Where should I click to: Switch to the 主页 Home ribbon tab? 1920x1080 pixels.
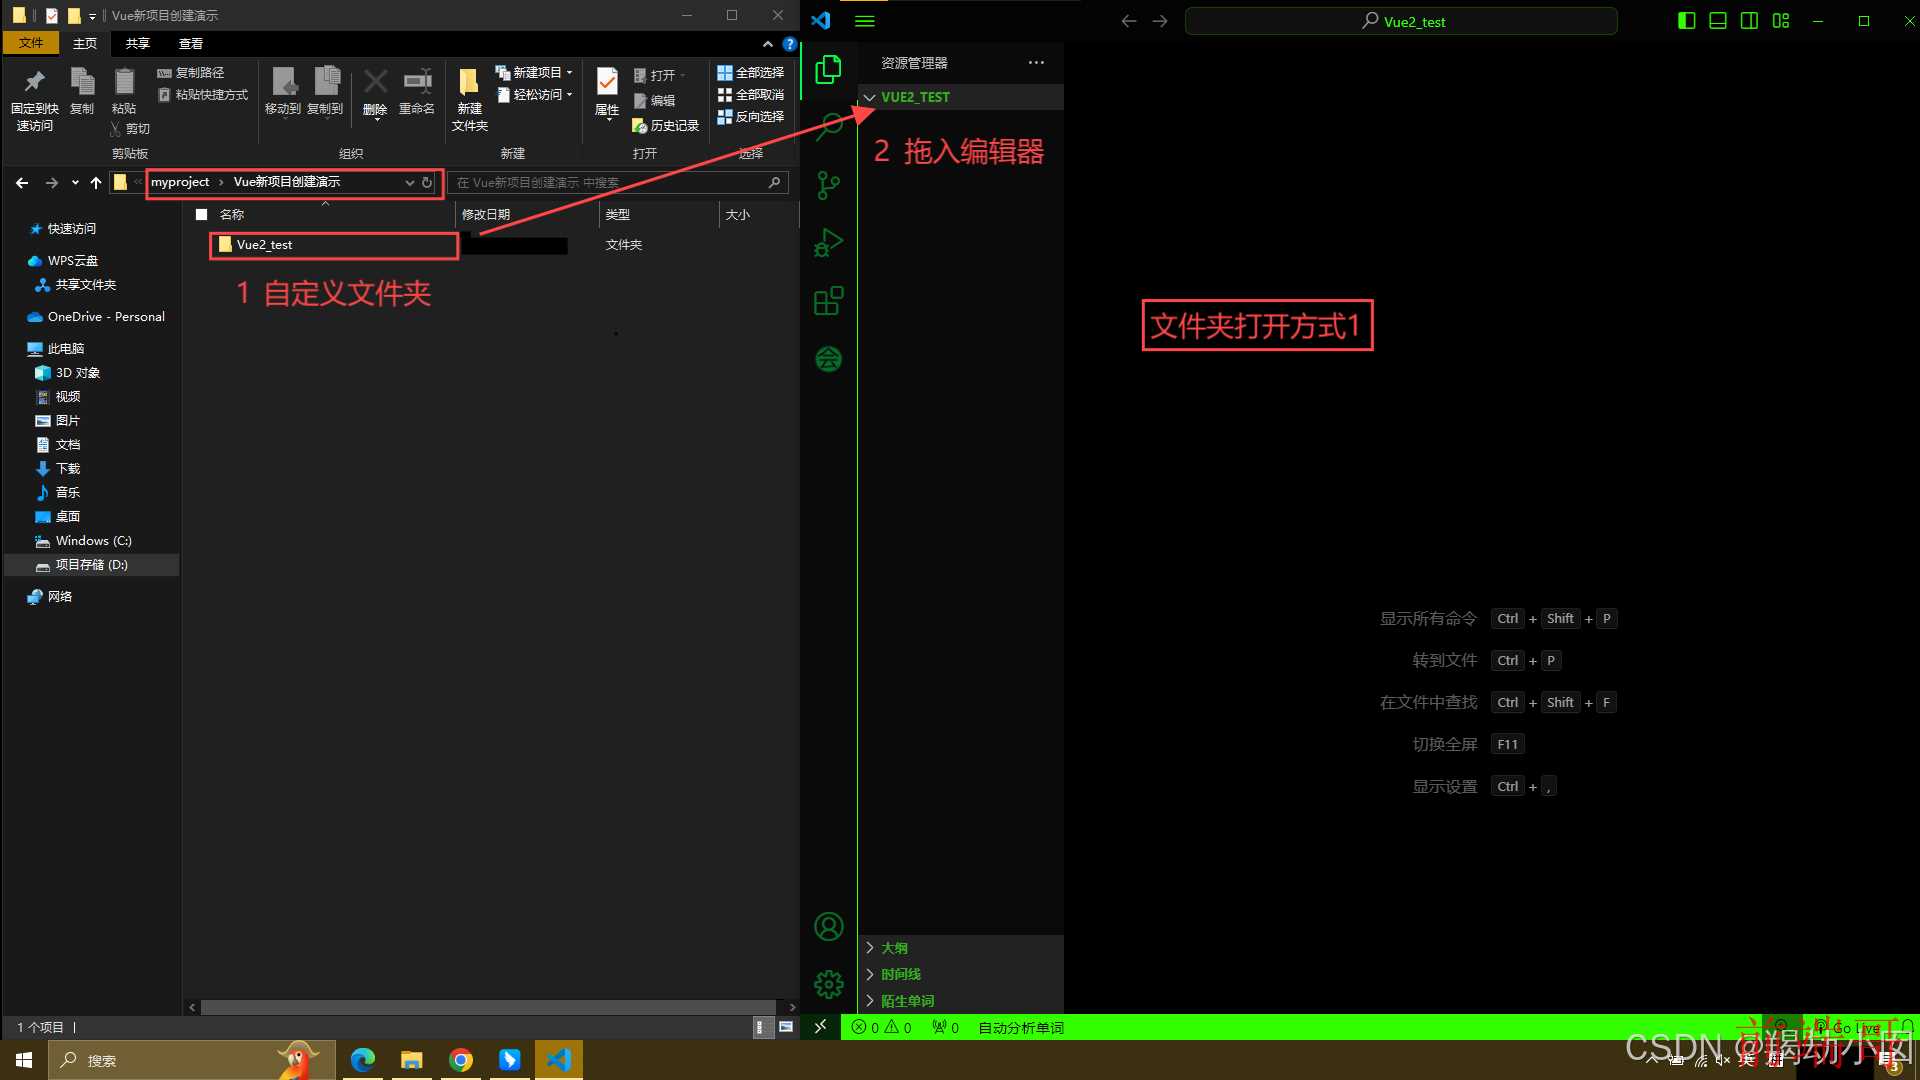[x=85, y=43]
